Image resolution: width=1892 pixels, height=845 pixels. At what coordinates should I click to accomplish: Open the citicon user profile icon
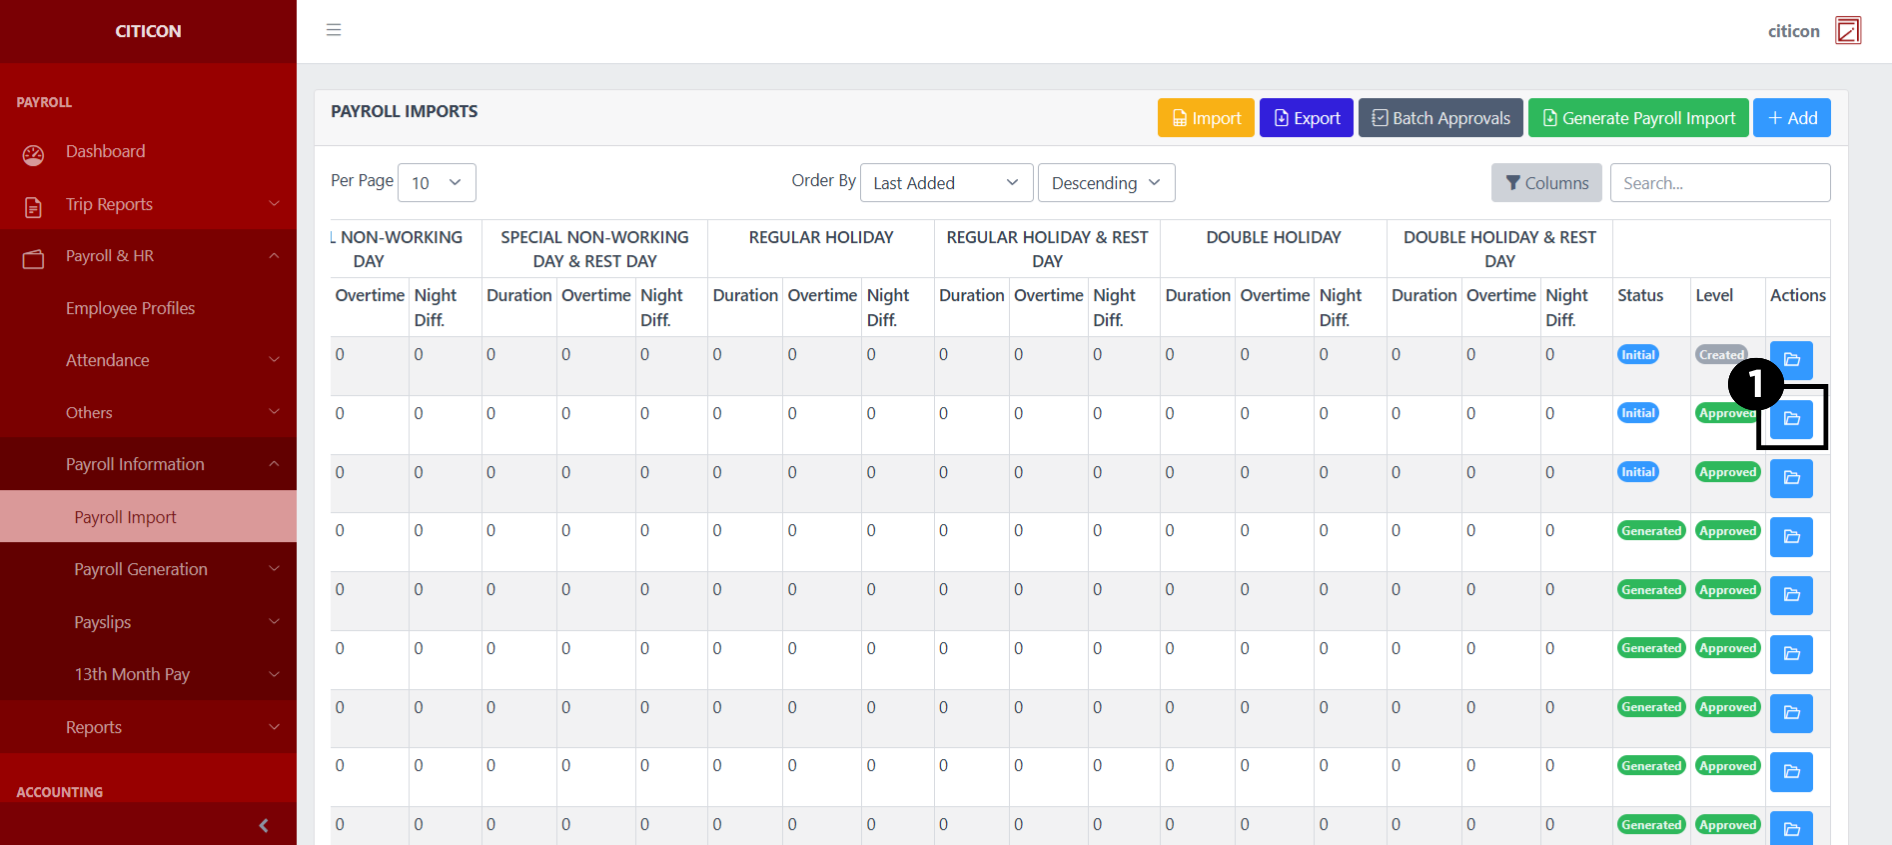1847,31
